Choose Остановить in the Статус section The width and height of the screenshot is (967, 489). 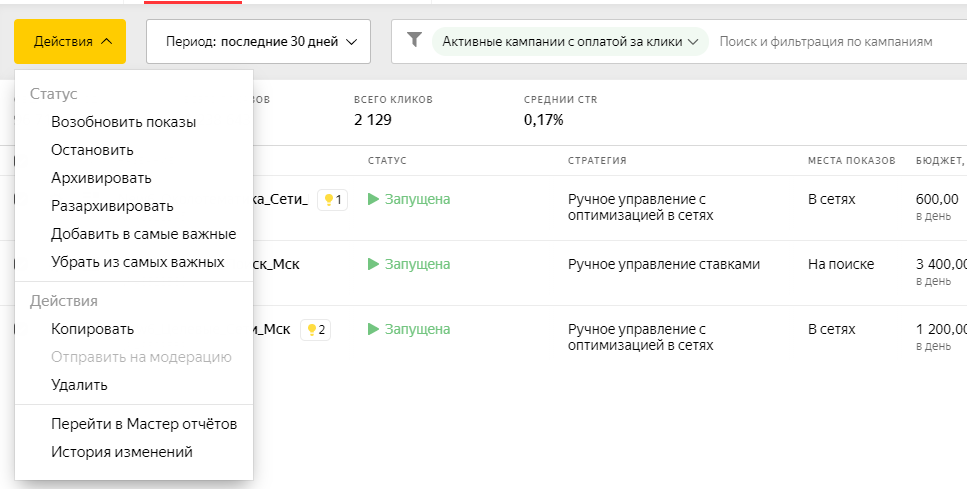(92, 150)
